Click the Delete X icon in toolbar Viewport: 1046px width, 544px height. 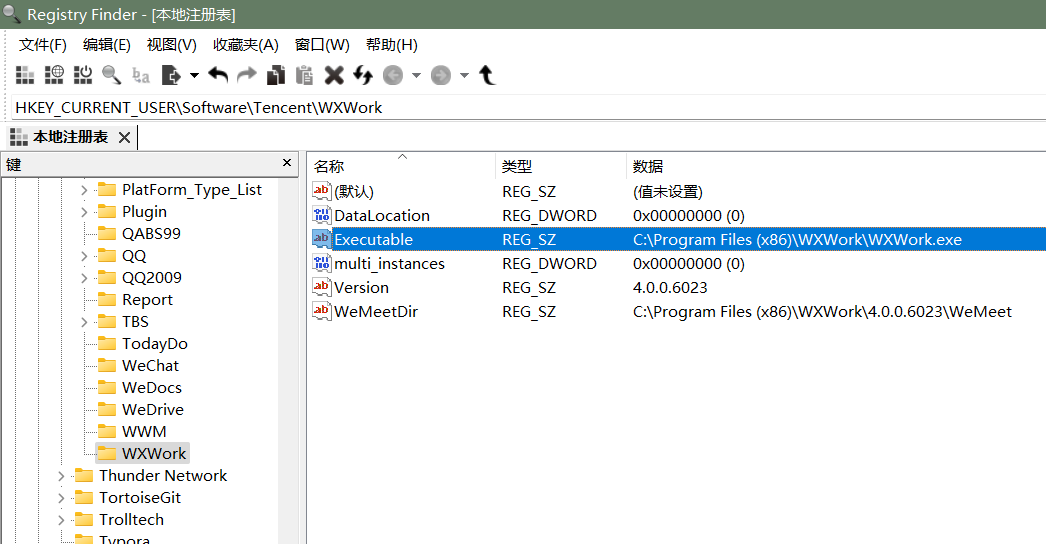click(x=334, y=75)
